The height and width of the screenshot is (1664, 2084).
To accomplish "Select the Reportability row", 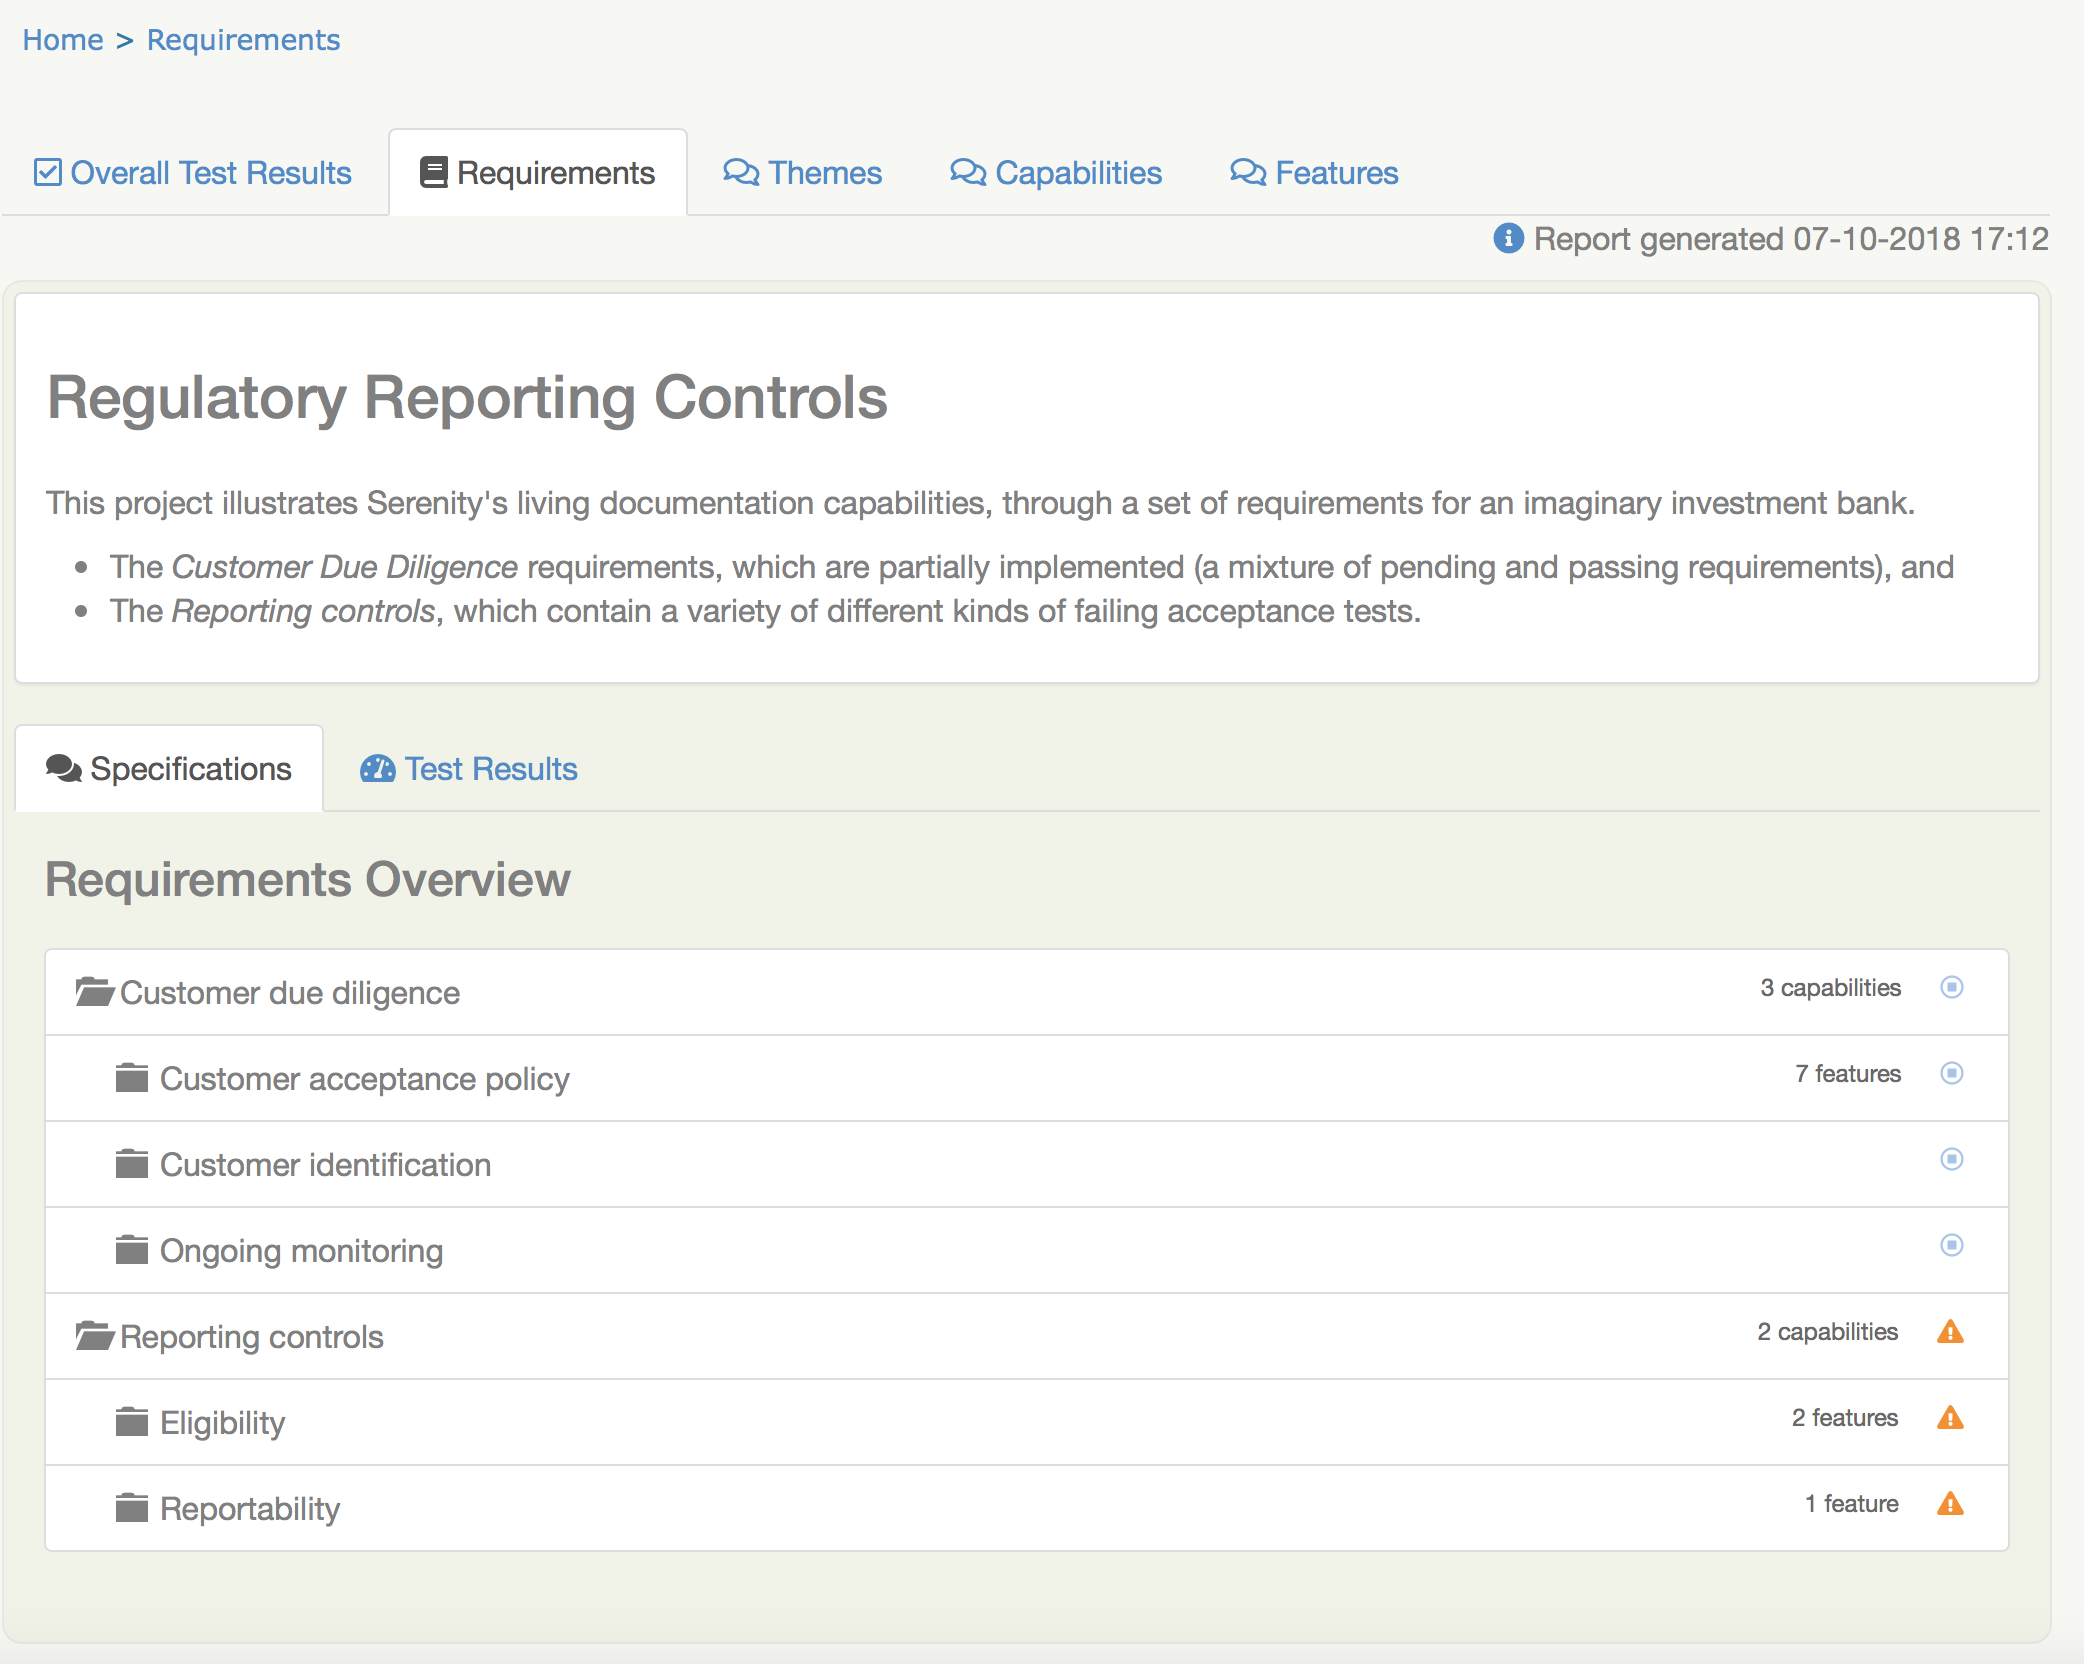I will click(x=249, y=1508).
